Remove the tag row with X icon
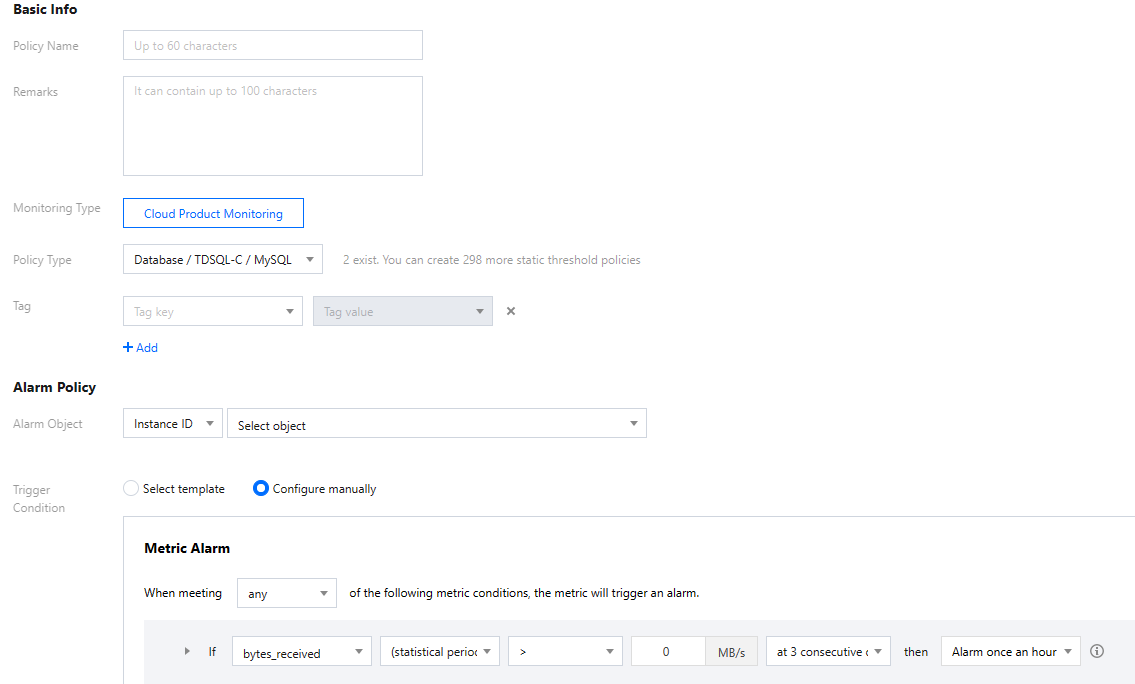This screenshot has width=1135, height=684. point(511,311)
